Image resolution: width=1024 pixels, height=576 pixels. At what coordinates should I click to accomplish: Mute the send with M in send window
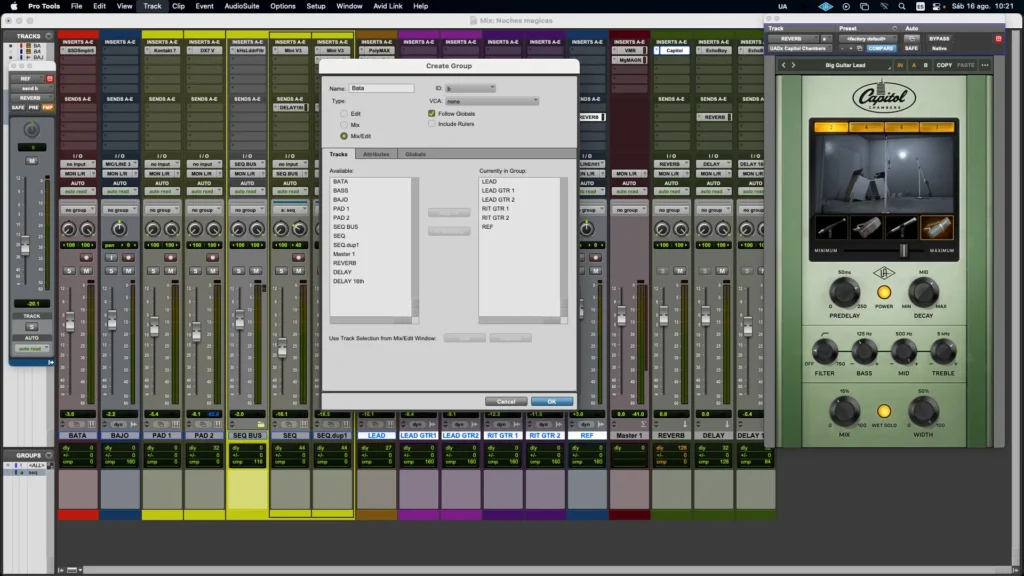click(31, 161)
